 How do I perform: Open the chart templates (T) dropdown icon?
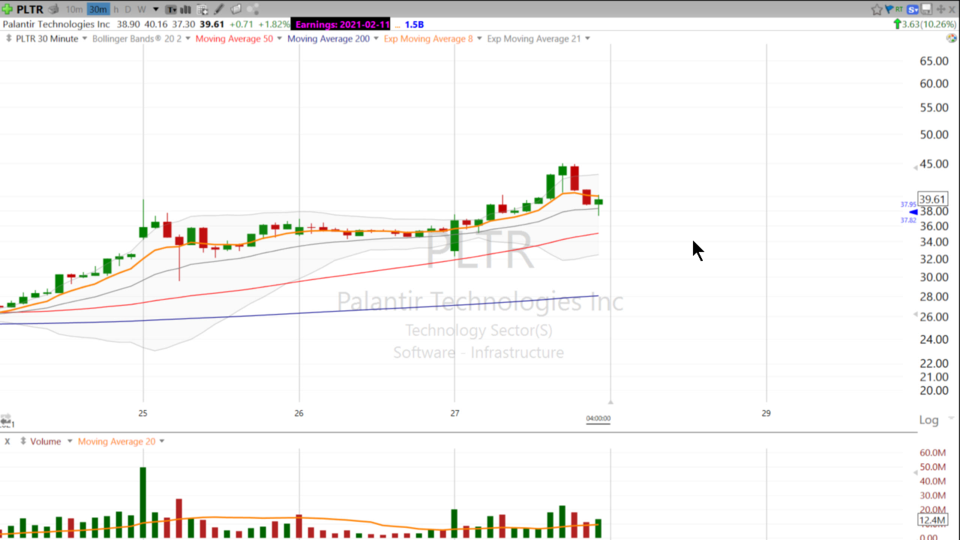click(x=171, y=10)
